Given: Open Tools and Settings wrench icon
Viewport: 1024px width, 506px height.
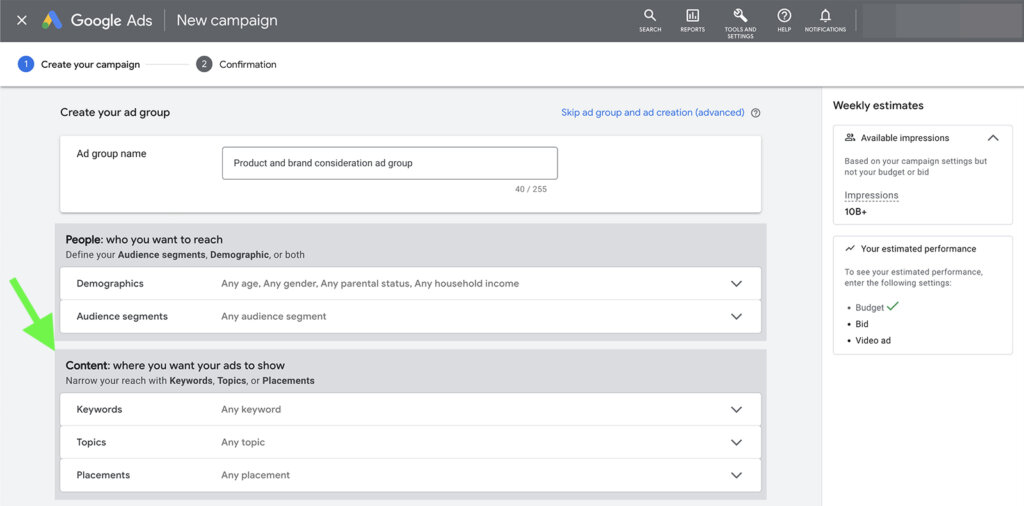Looking at the screenshot, I should tap(740, 23).
